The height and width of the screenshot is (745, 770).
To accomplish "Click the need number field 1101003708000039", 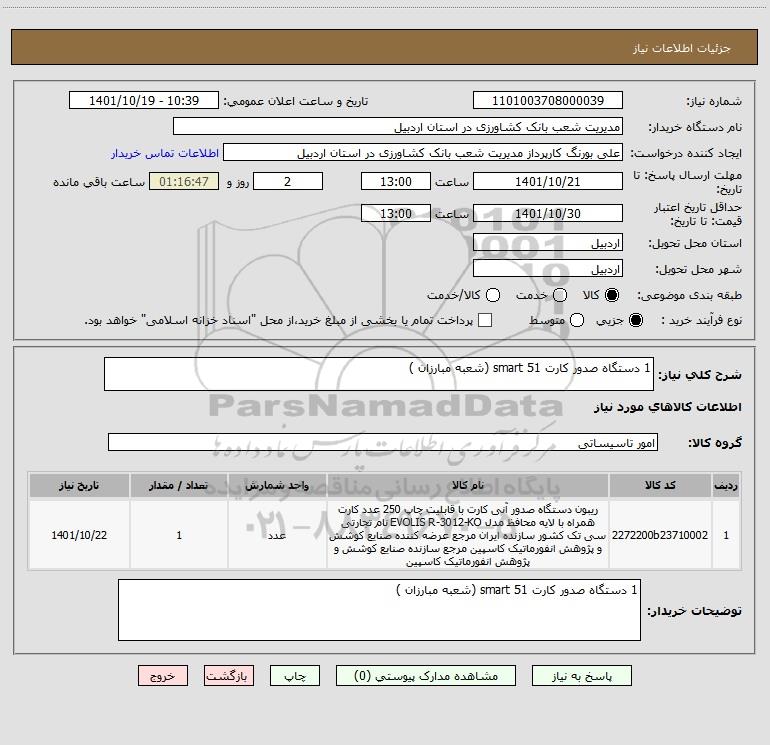I will (548, 100).
